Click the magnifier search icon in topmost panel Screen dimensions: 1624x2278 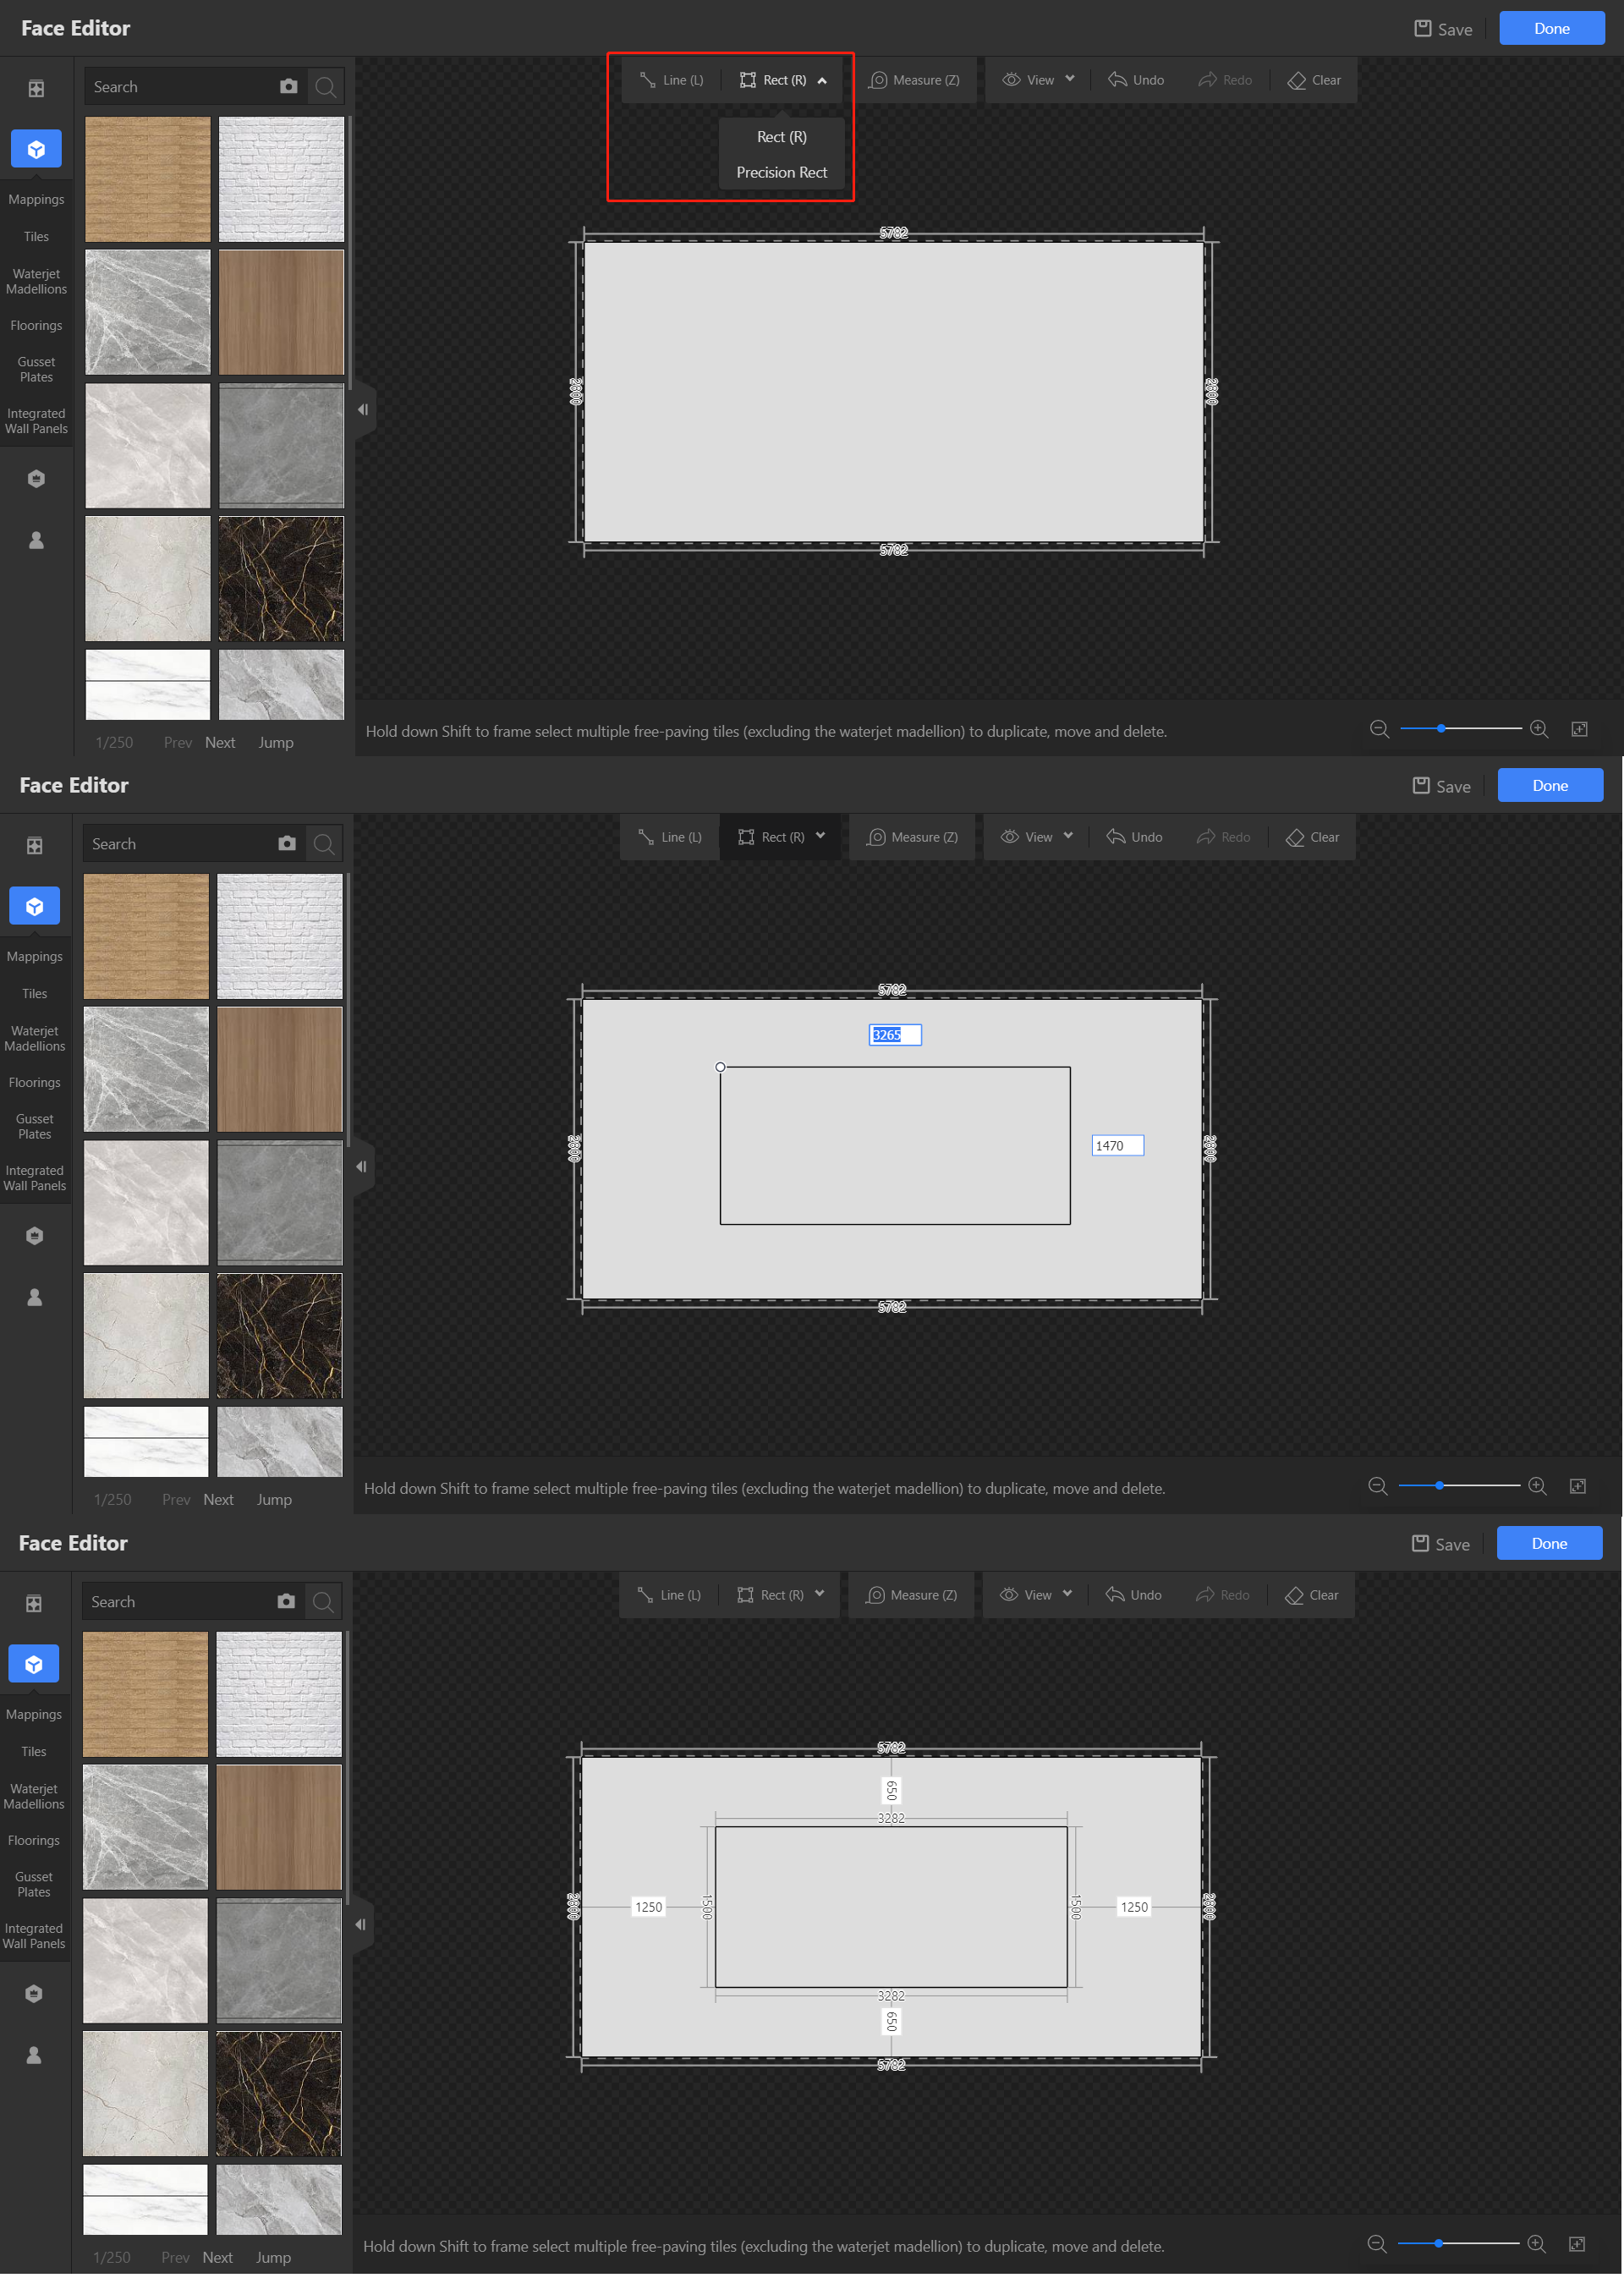click(x=325, y=87)
